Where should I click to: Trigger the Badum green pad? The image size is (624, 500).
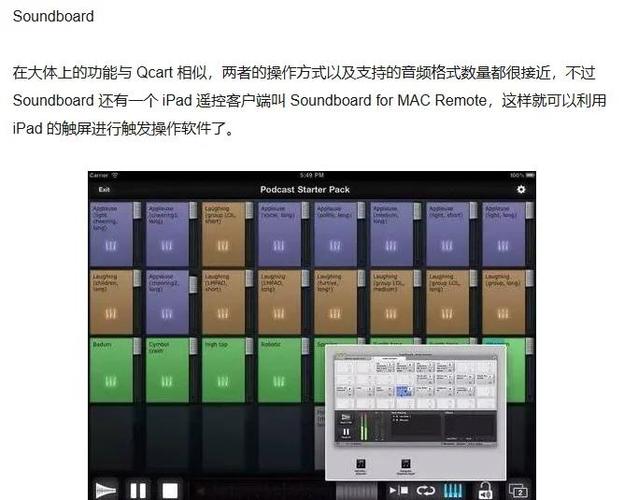(x=111, y=370)
